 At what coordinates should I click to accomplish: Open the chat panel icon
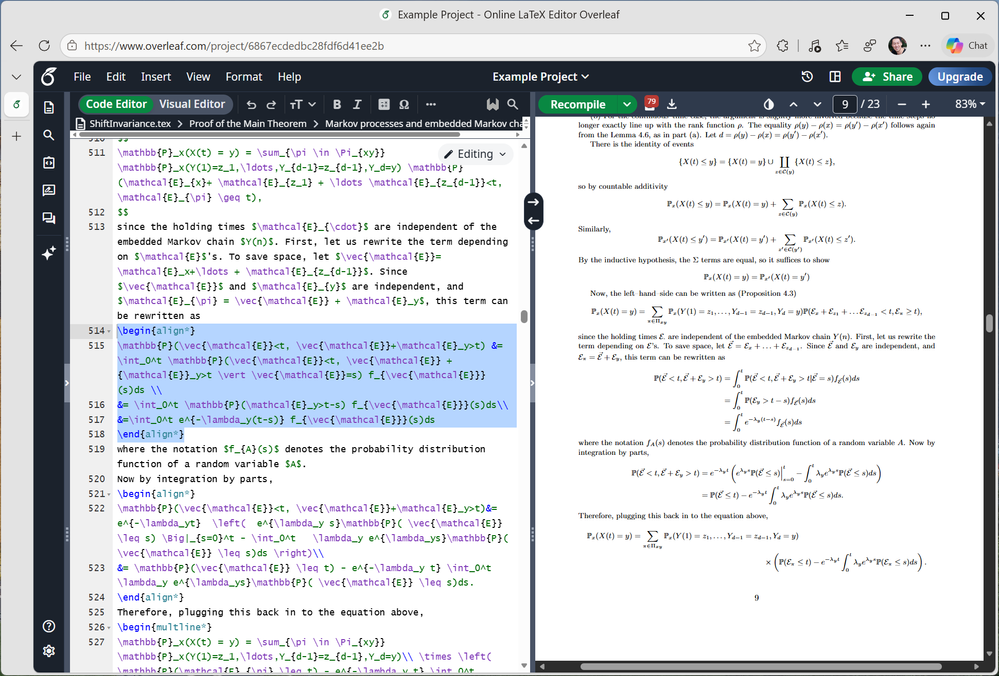(x=48, y=218)
